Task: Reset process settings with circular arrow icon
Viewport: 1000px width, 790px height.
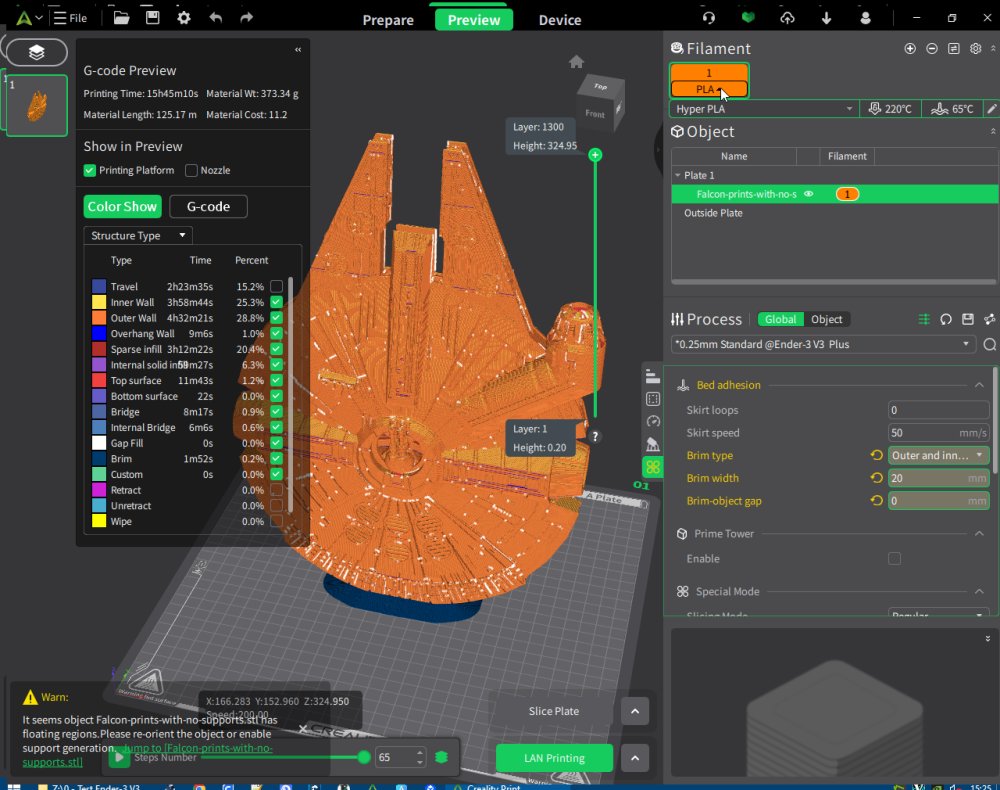Action: pyautogui.click(x=946, y=319)
